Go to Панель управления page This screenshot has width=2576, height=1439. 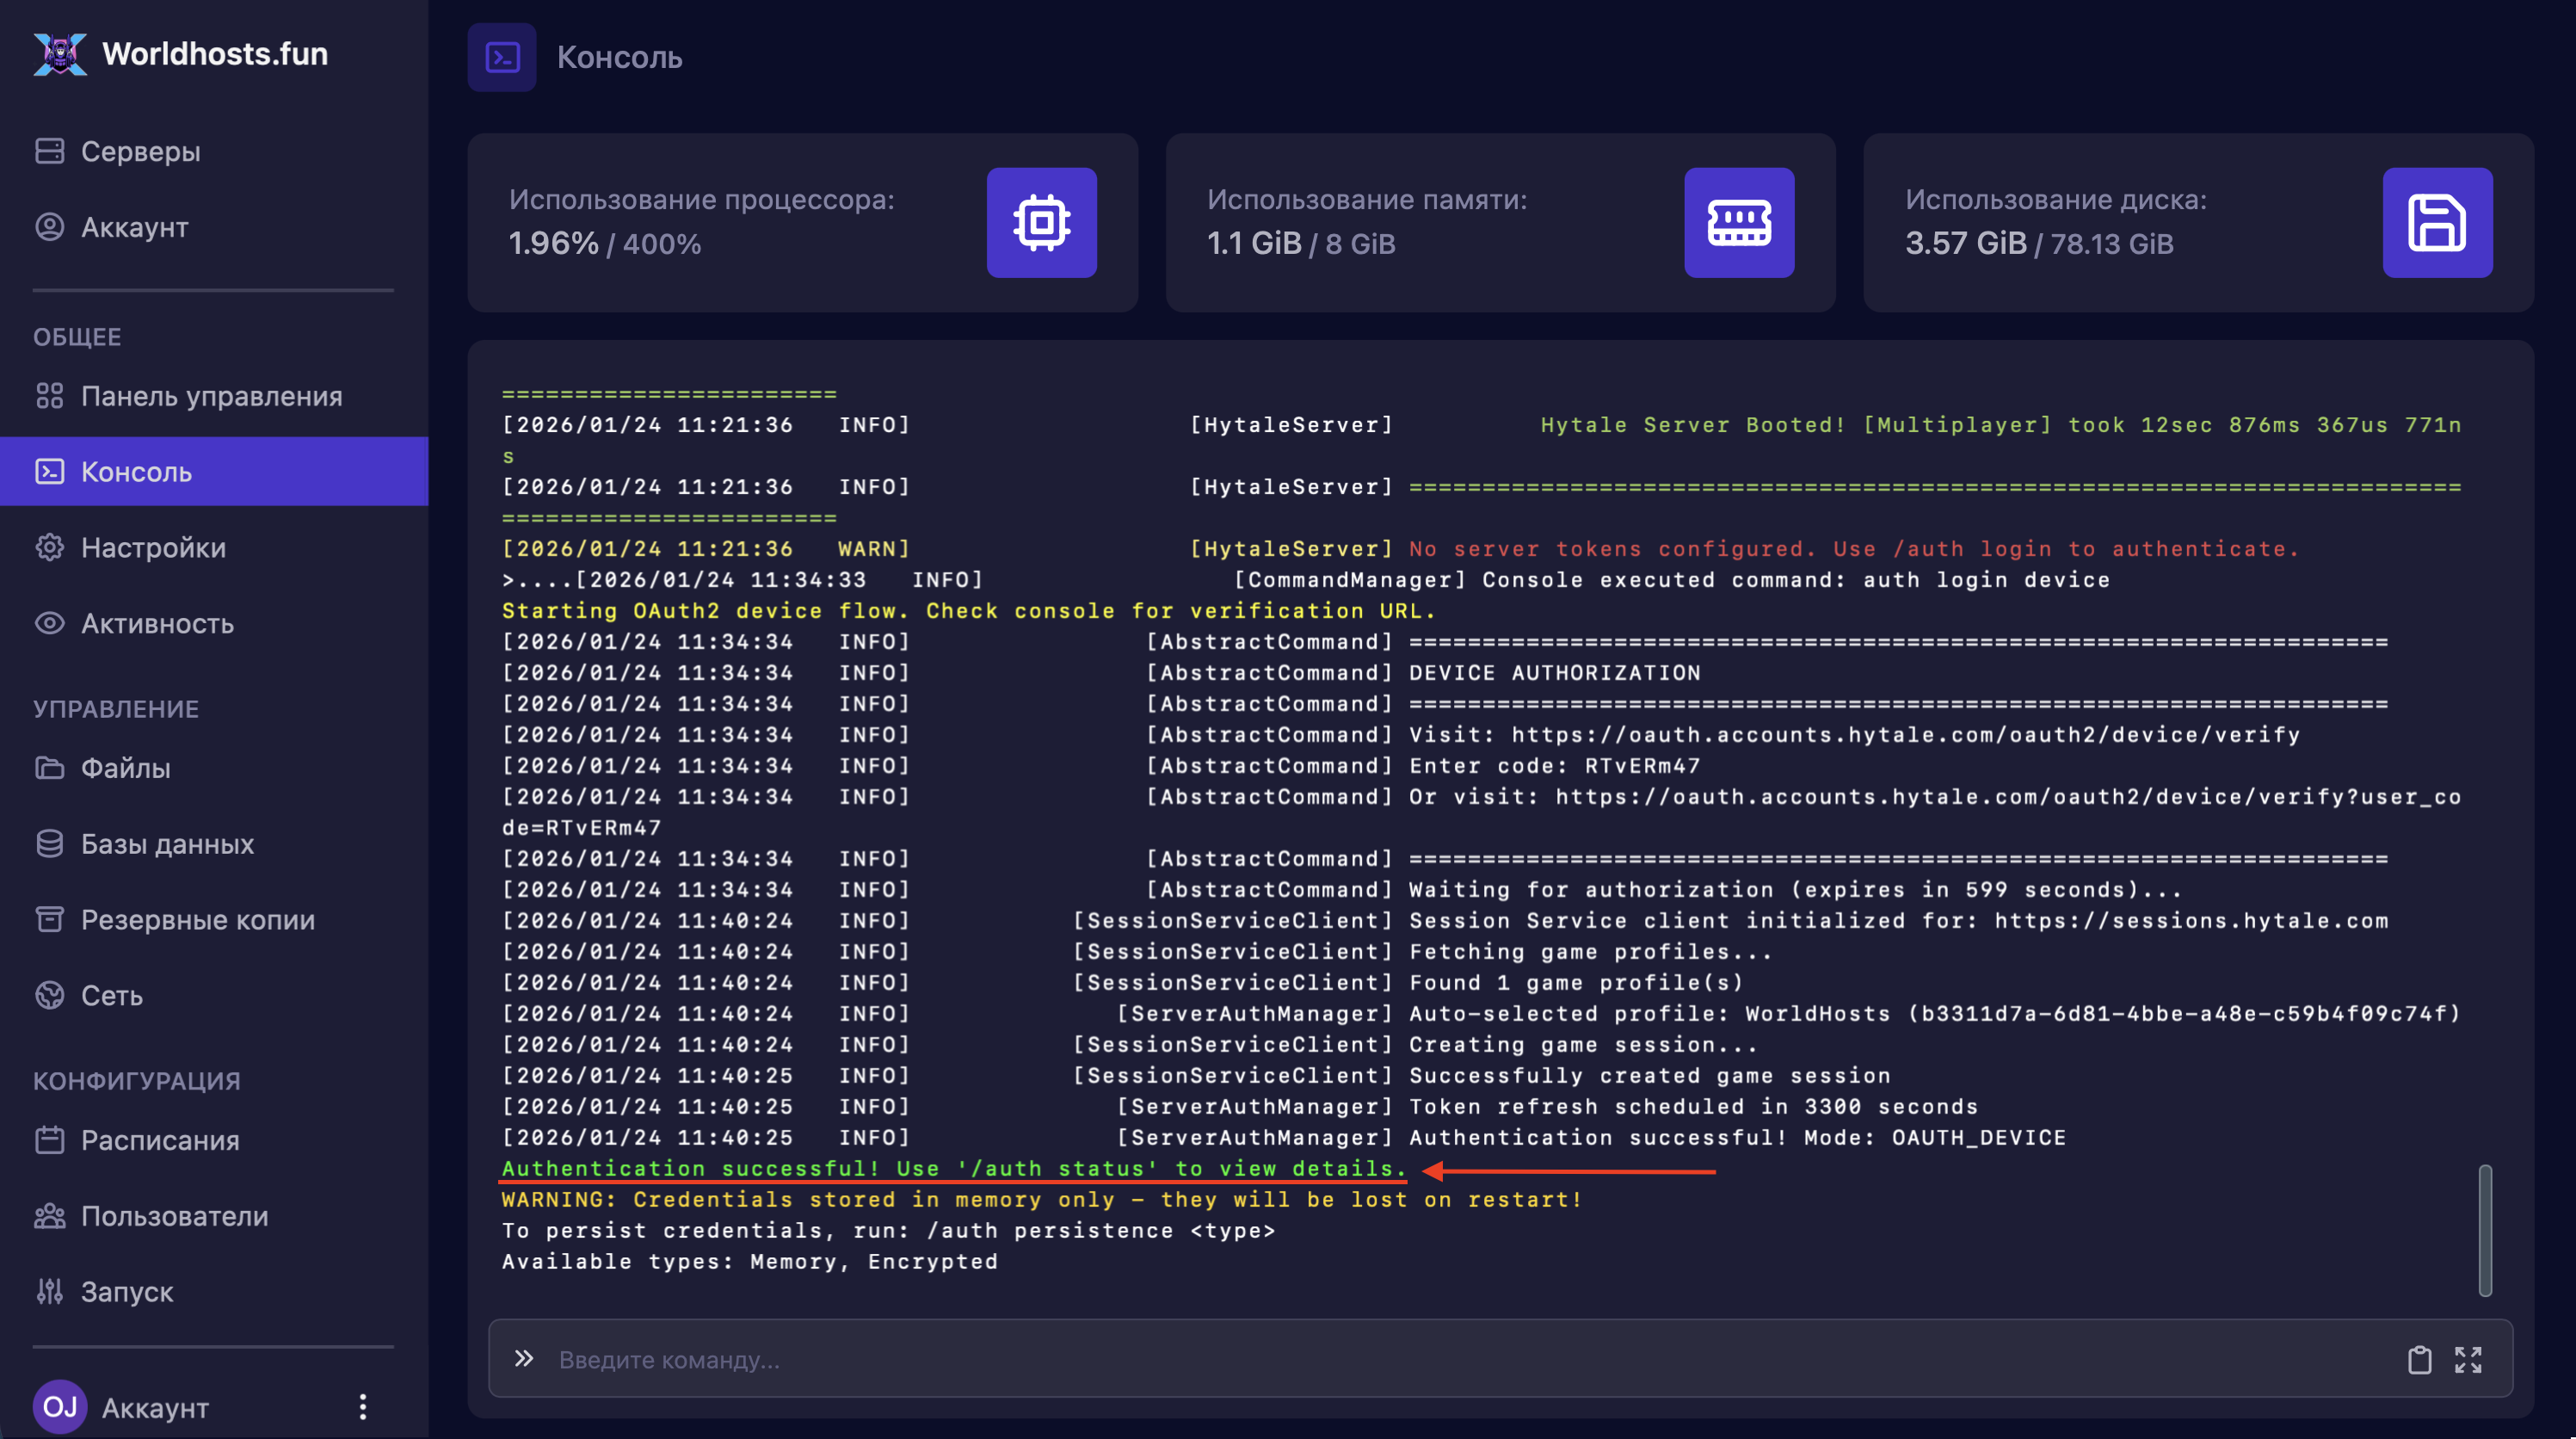(211, 396)
